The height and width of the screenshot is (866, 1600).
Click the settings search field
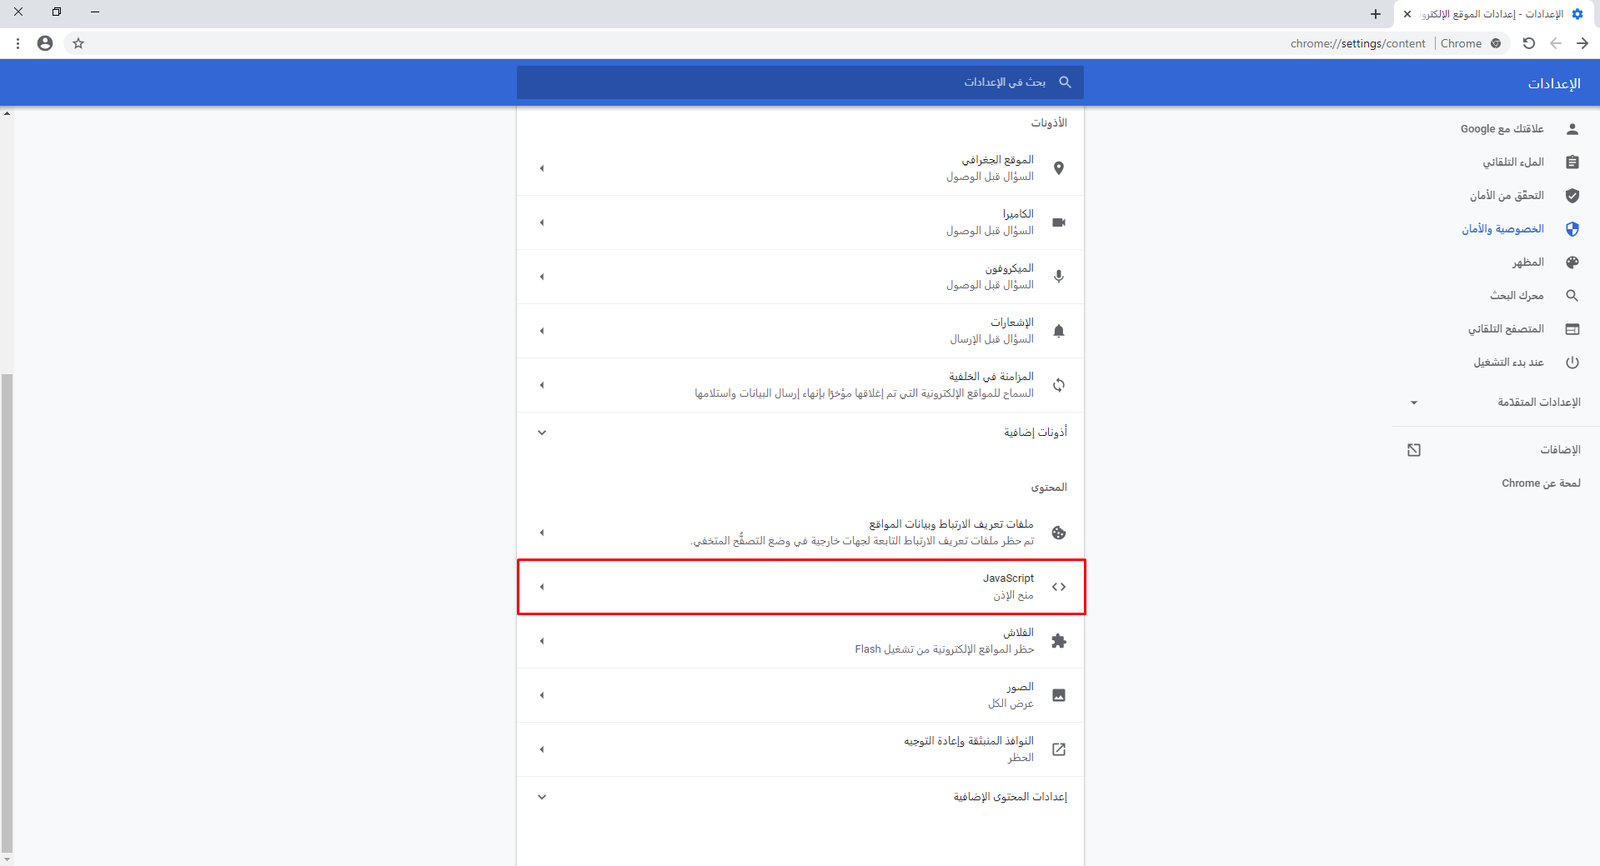click(x=800, y=82)
